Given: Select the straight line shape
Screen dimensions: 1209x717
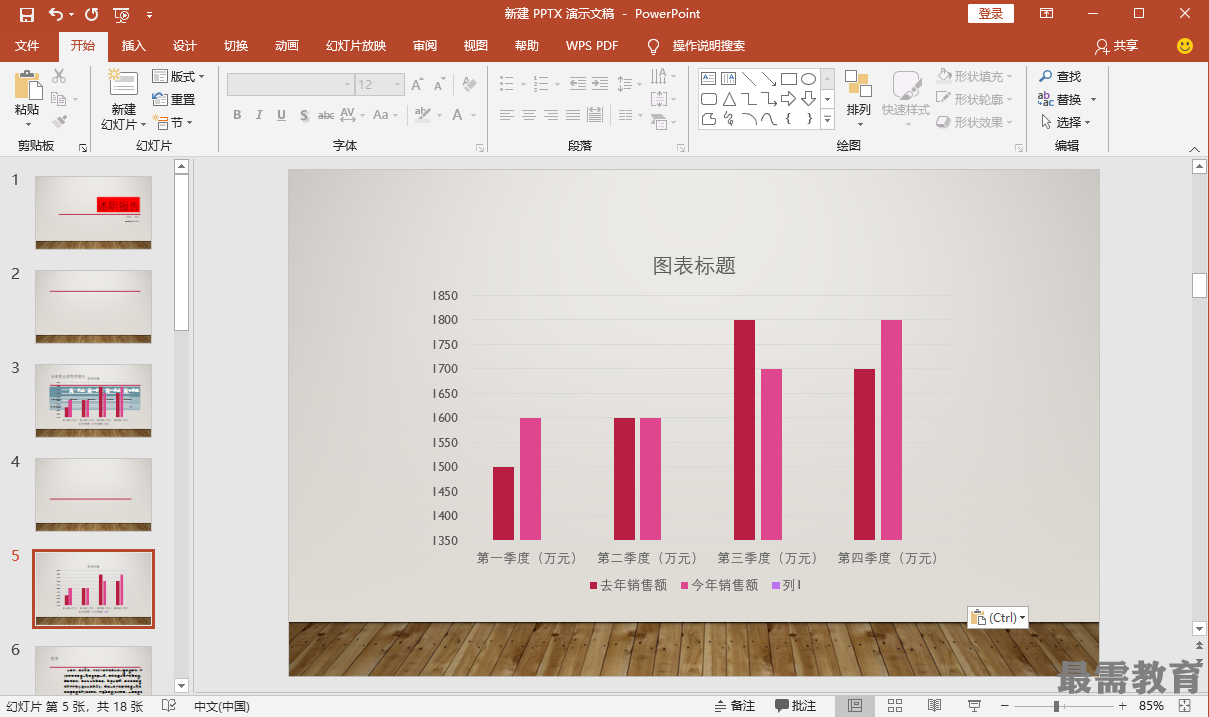Looking at the screenshot, I should tap(748, 78).
